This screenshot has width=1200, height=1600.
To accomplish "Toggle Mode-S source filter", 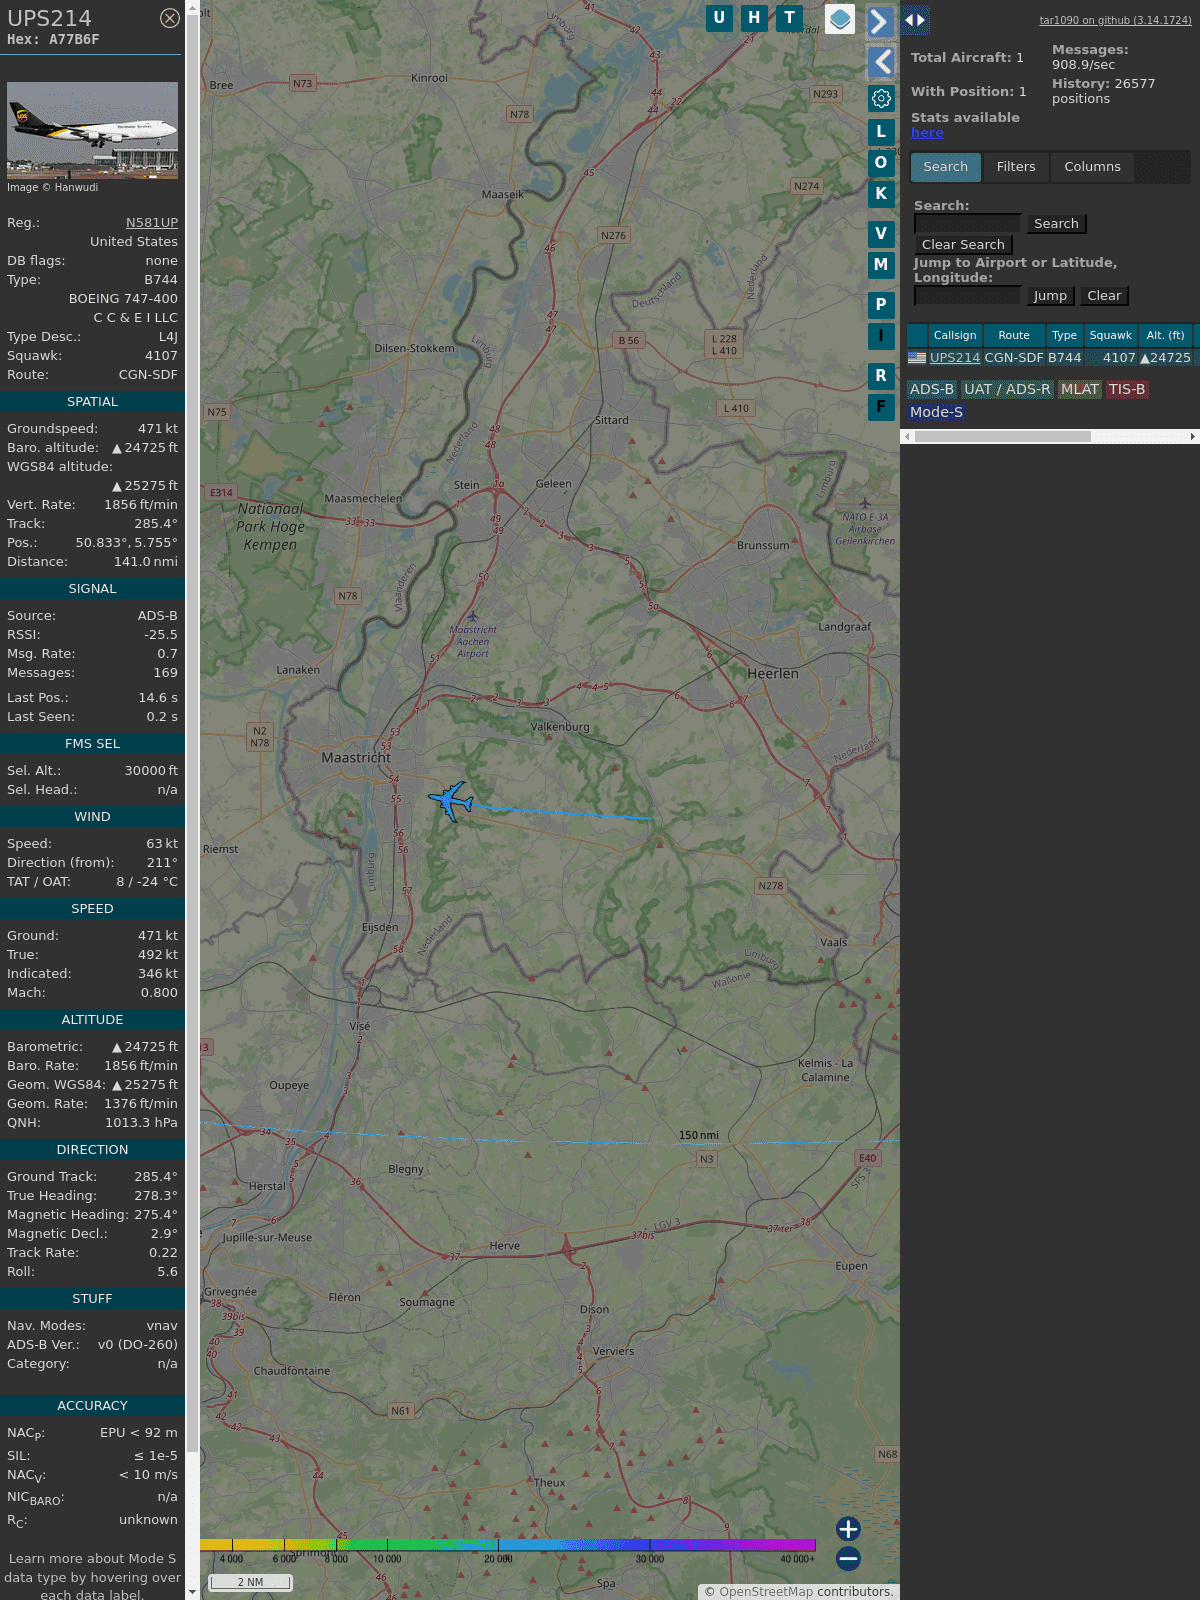I will 937,412.
